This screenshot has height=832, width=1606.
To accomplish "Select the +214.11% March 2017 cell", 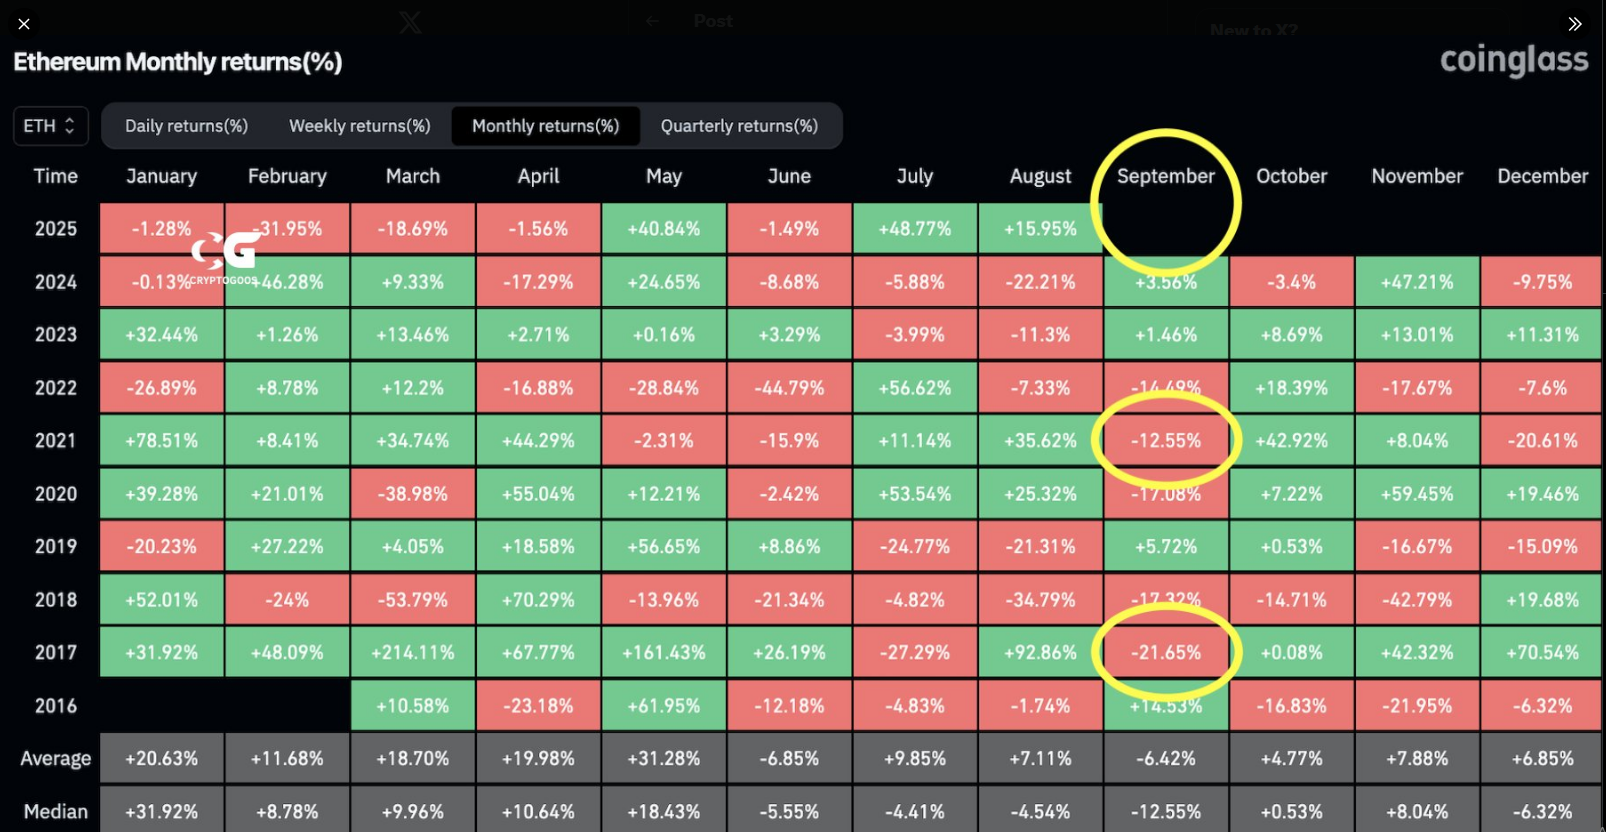I will (x=413, y=653).
